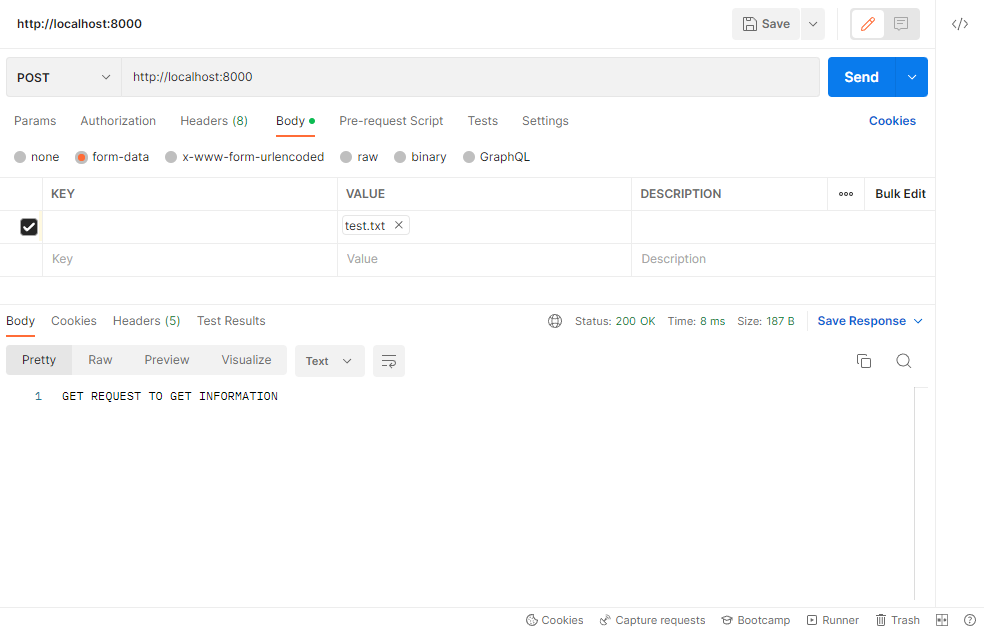Image resolution: width=984 pixels, height=632 pixels.
Task: Open the Text format dropdown
Action: (329, 361)
